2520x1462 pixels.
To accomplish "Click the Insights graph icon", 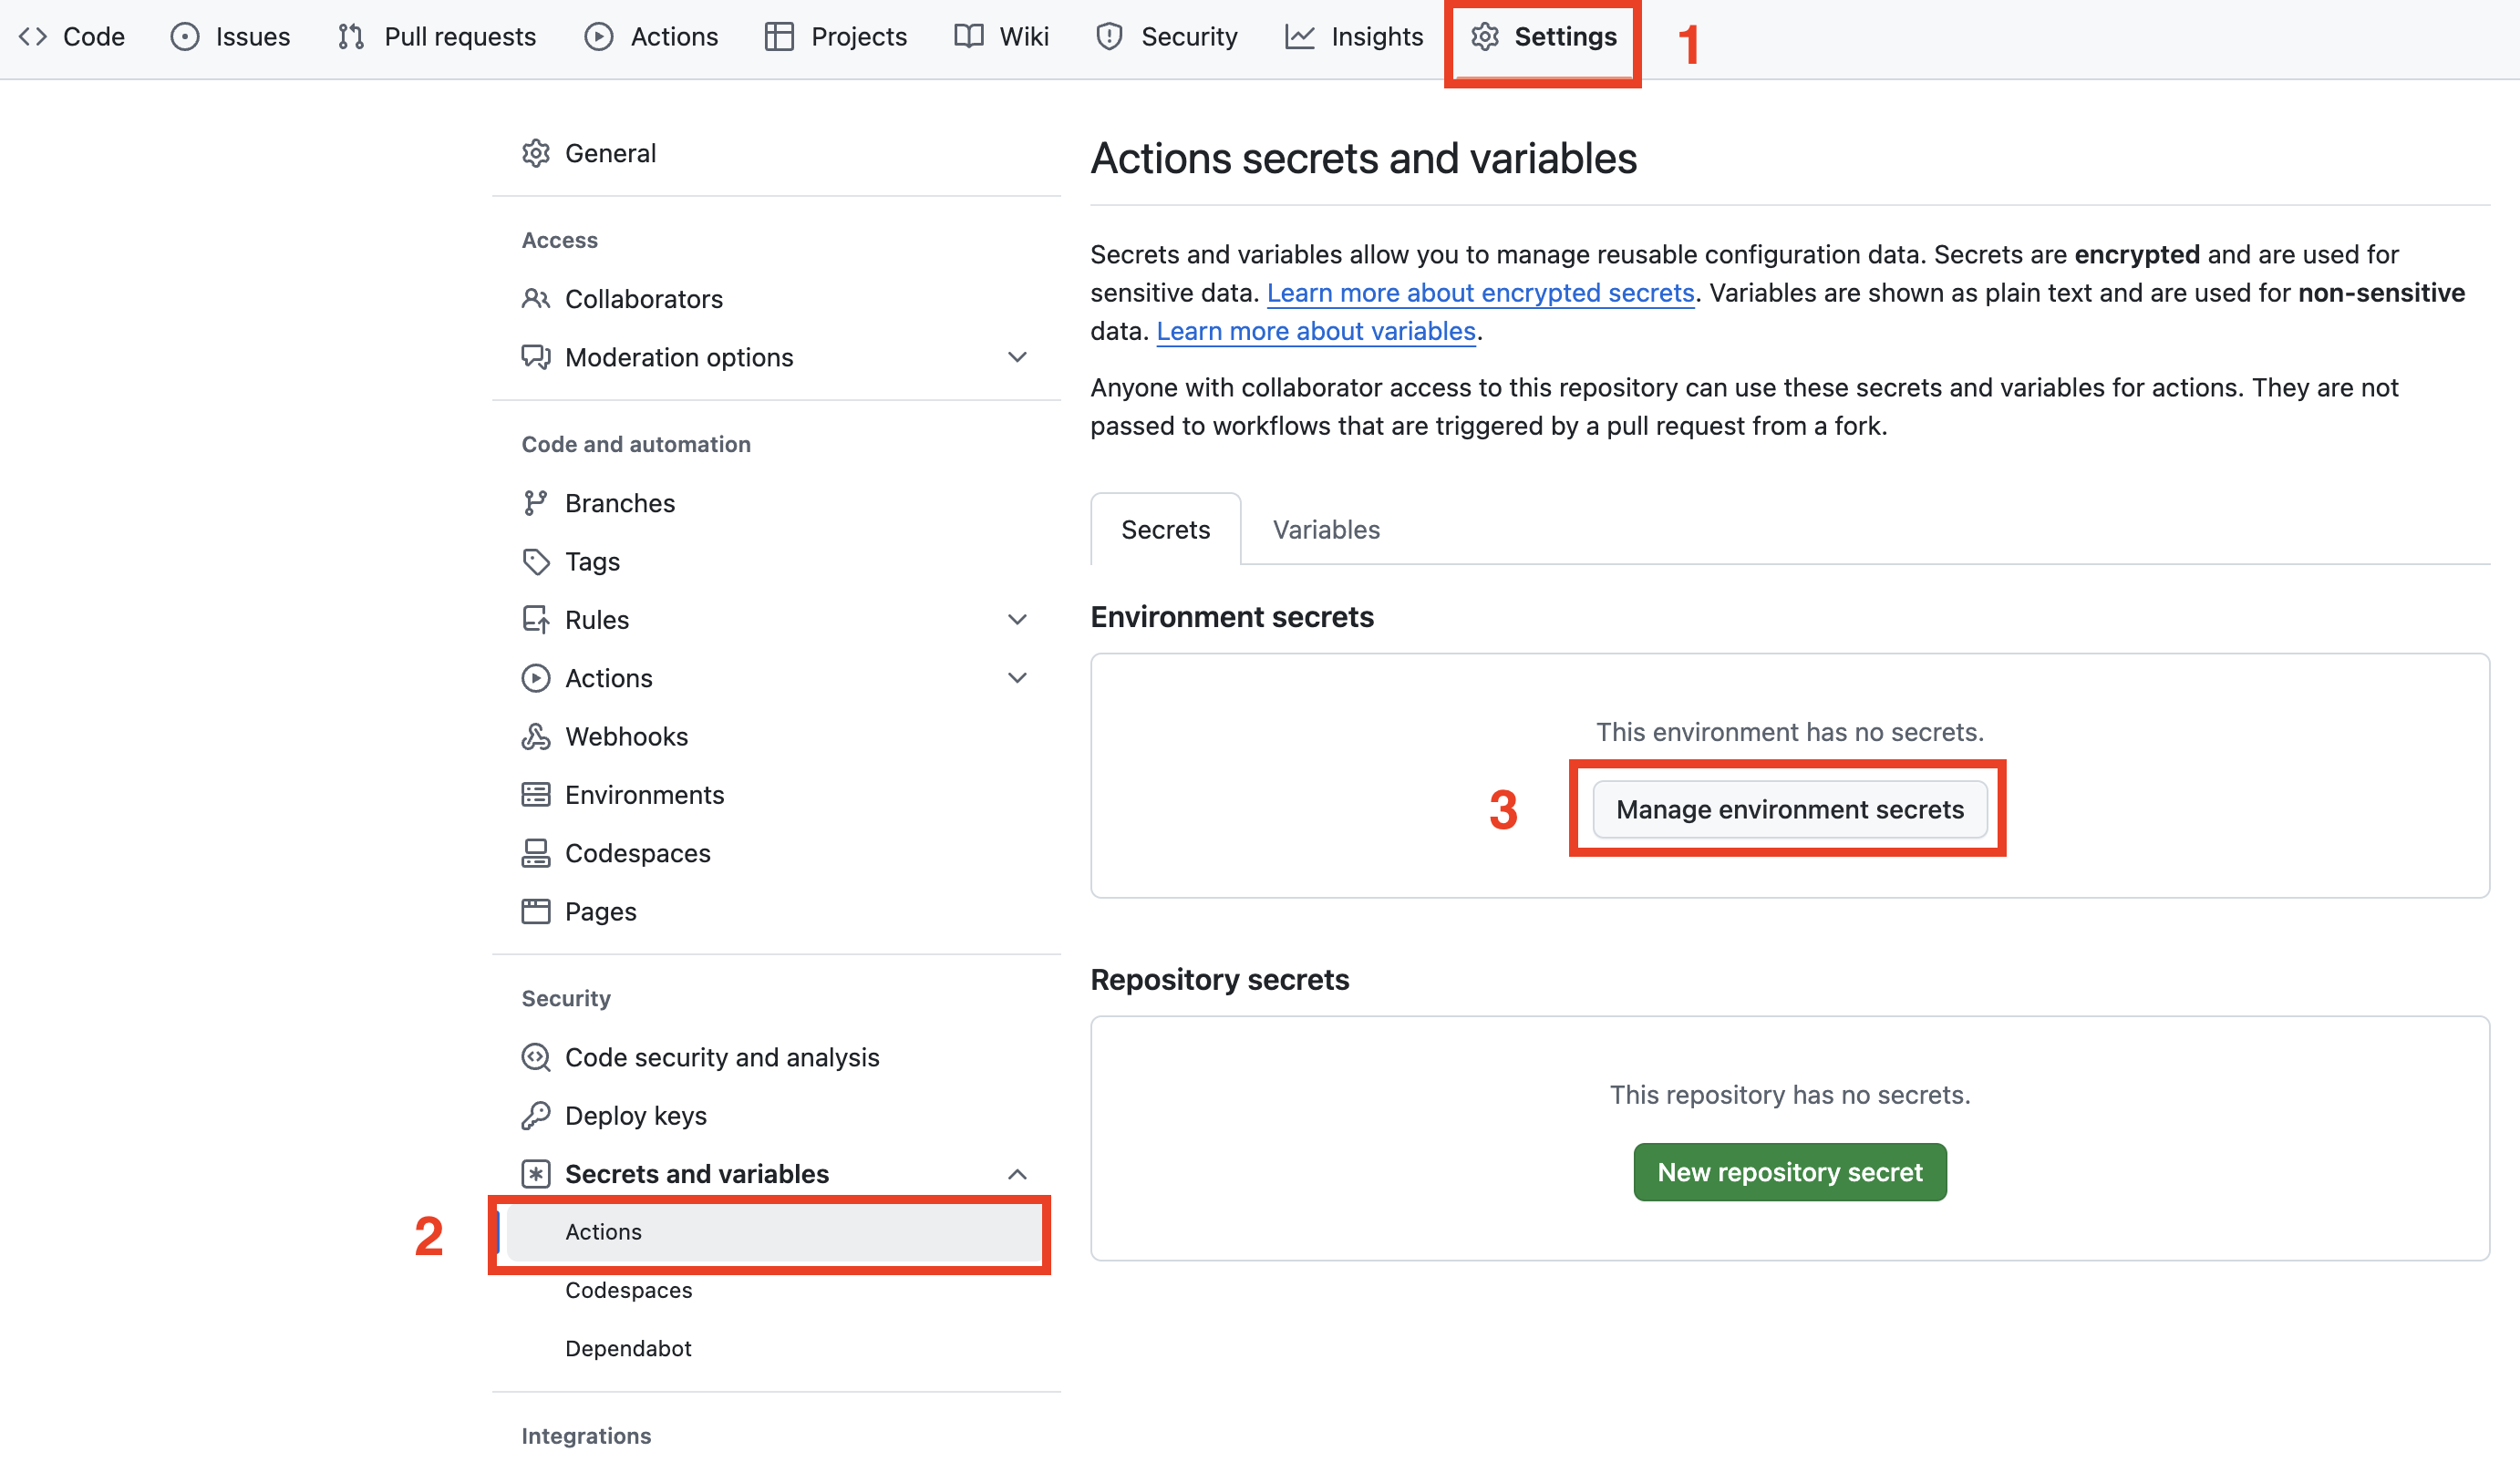I will coord(1300,37).
